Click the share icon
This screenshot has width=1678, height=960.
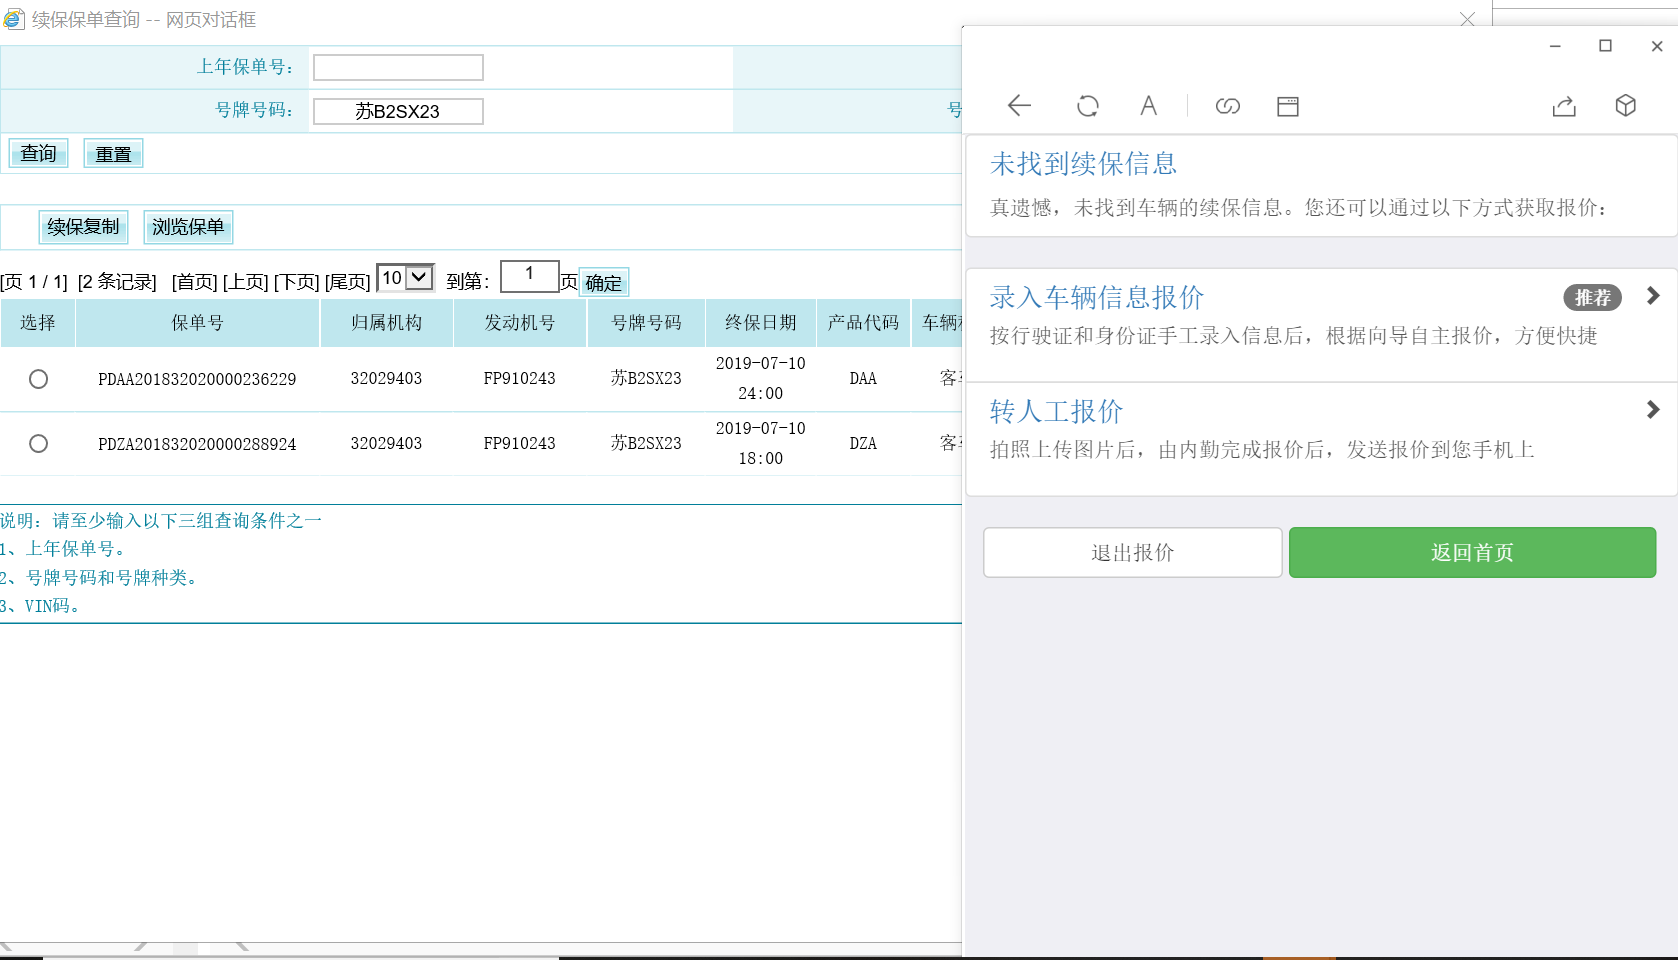pyautogui.click(x=1564, y=106)
